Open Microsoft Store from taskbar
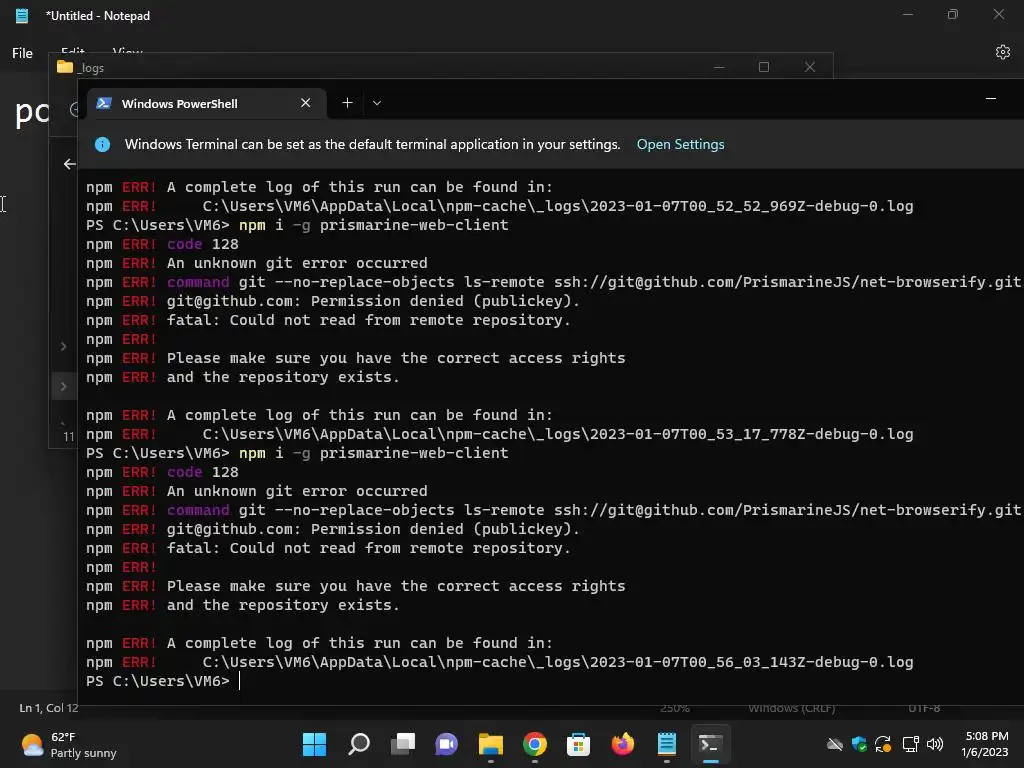This screenshot has width=1024, height=768. pyautogui.click(x=579, y=744)
